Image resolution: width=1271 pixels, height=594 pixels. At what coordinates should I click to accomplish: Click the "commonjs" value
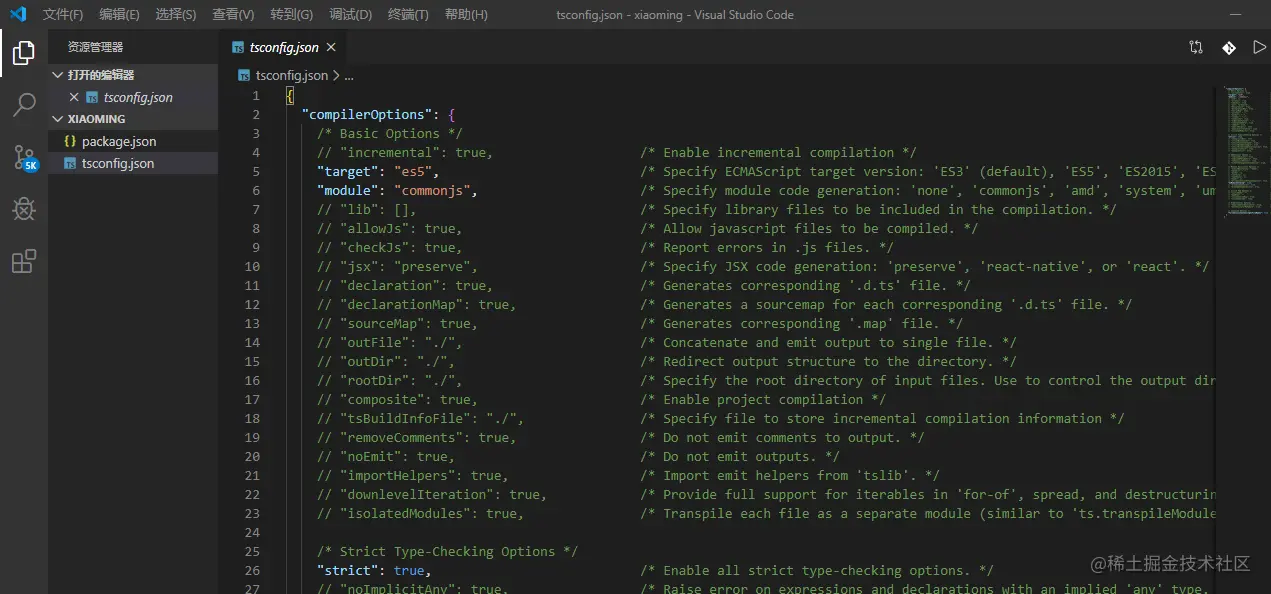click(x=433, y=190)
